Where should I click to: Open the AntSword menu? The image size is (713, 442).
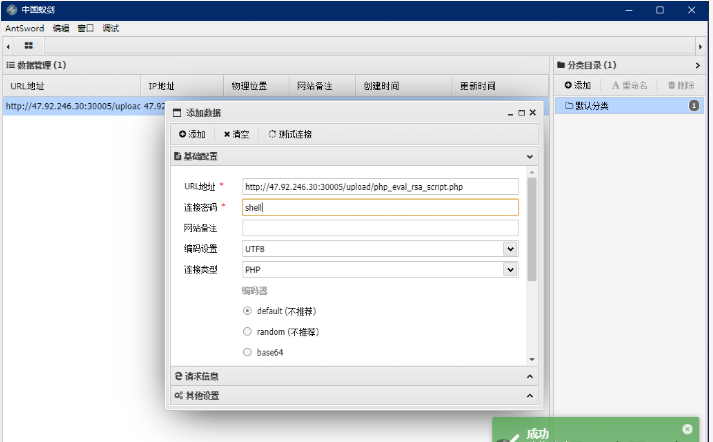coord(25,28)
